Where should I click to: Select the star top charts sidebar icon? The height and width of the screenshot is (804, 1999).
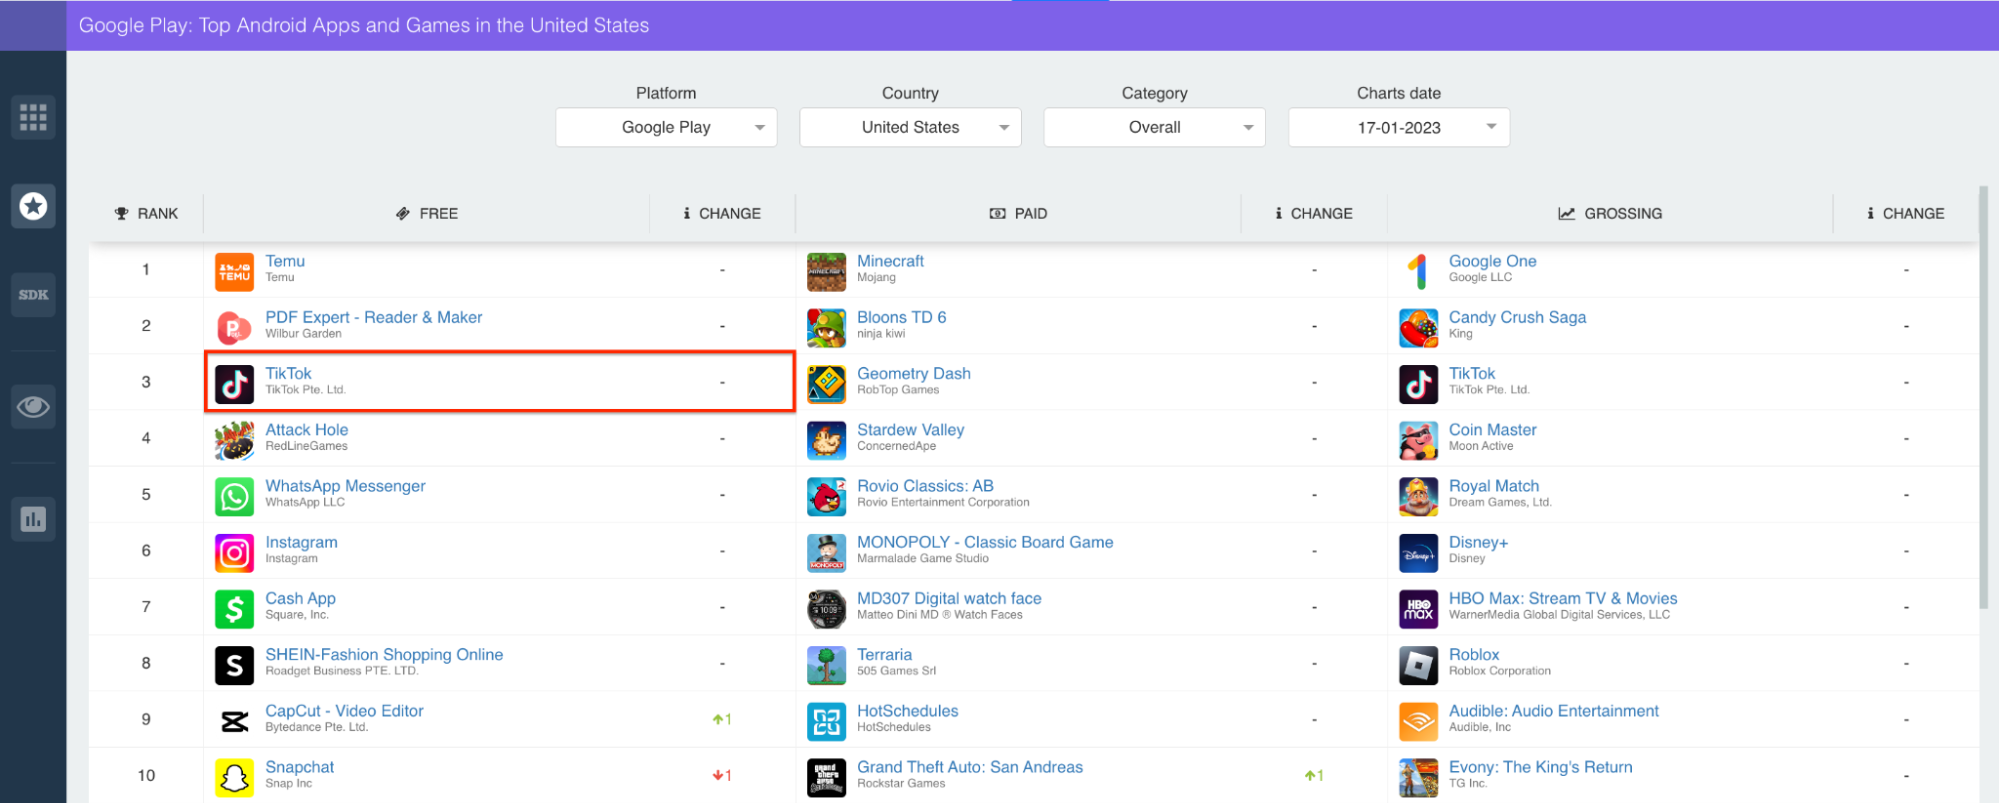33,206
